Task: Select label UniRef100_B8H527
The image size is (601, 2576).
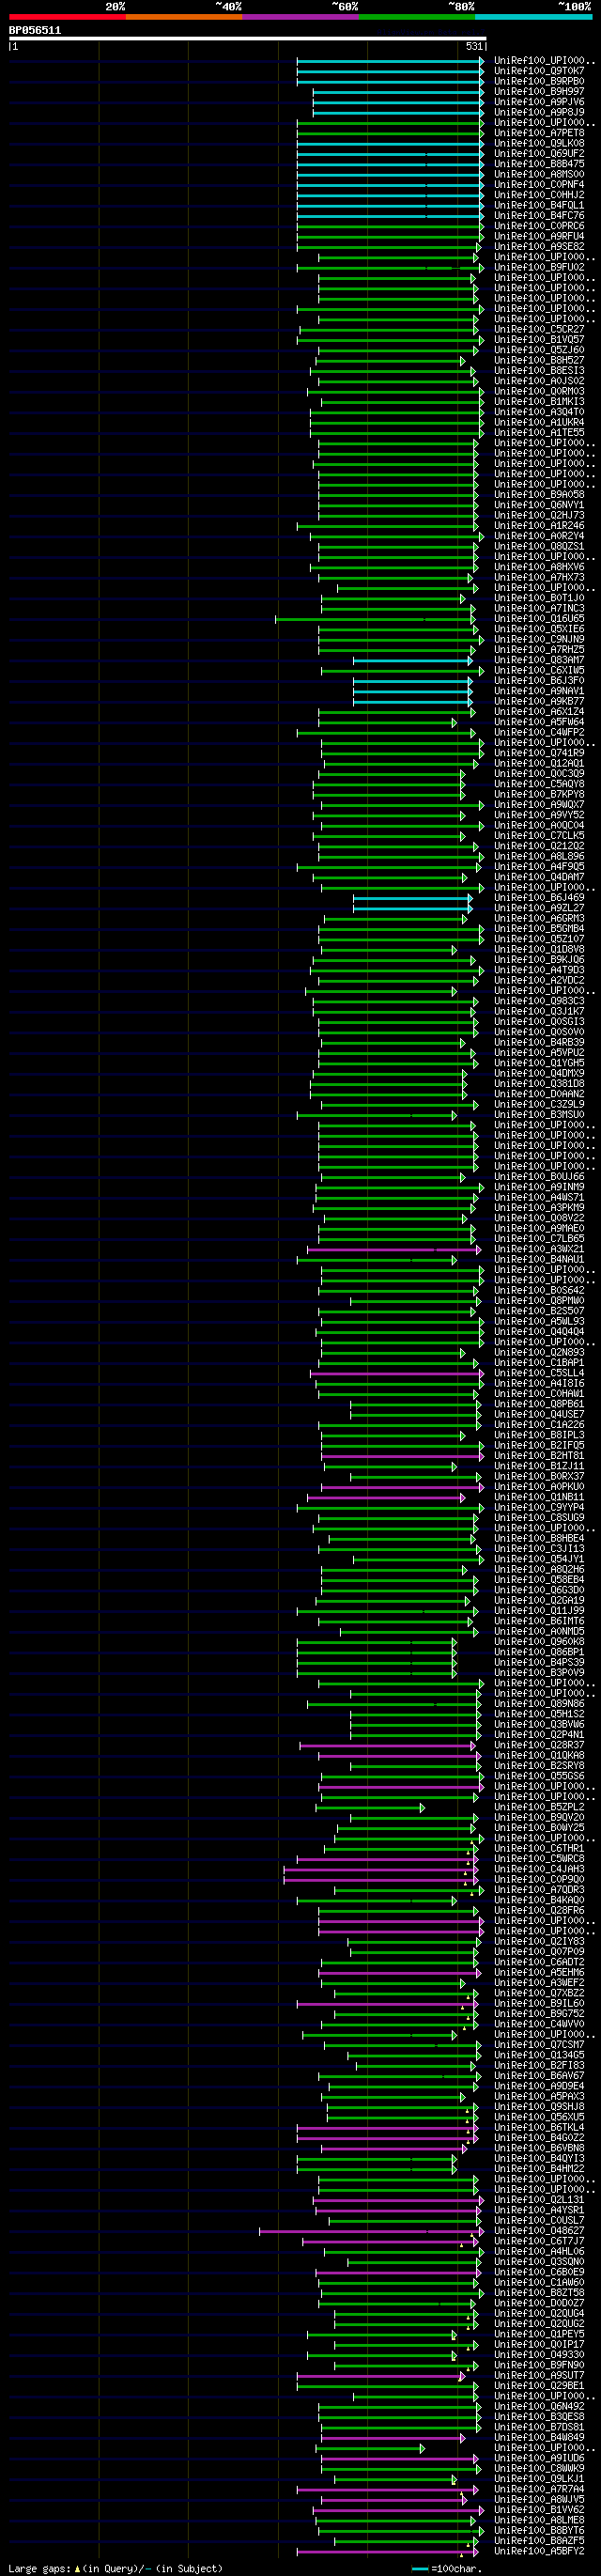Action: [539, 360]
